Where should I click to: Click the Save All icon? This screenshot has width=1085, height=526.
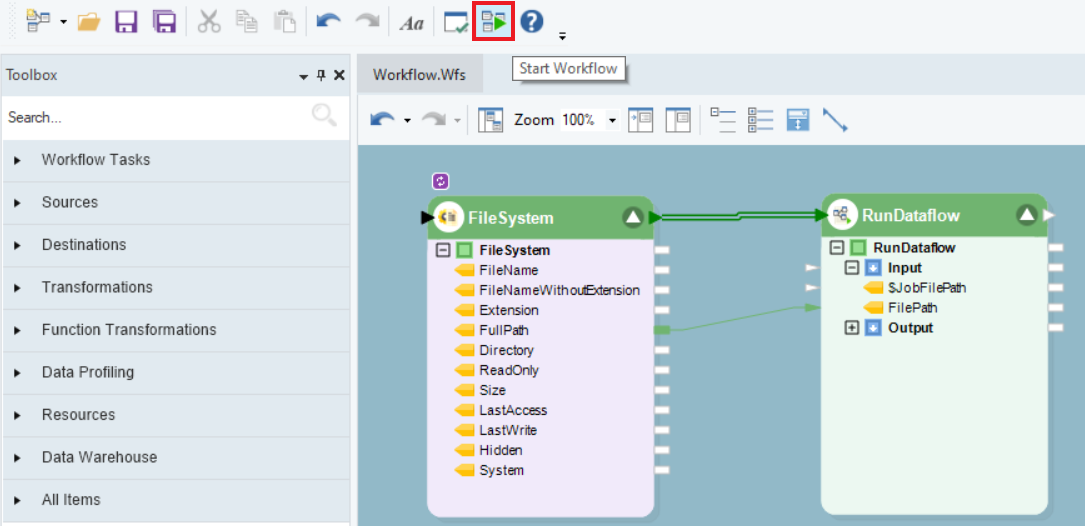coord(164,22)
